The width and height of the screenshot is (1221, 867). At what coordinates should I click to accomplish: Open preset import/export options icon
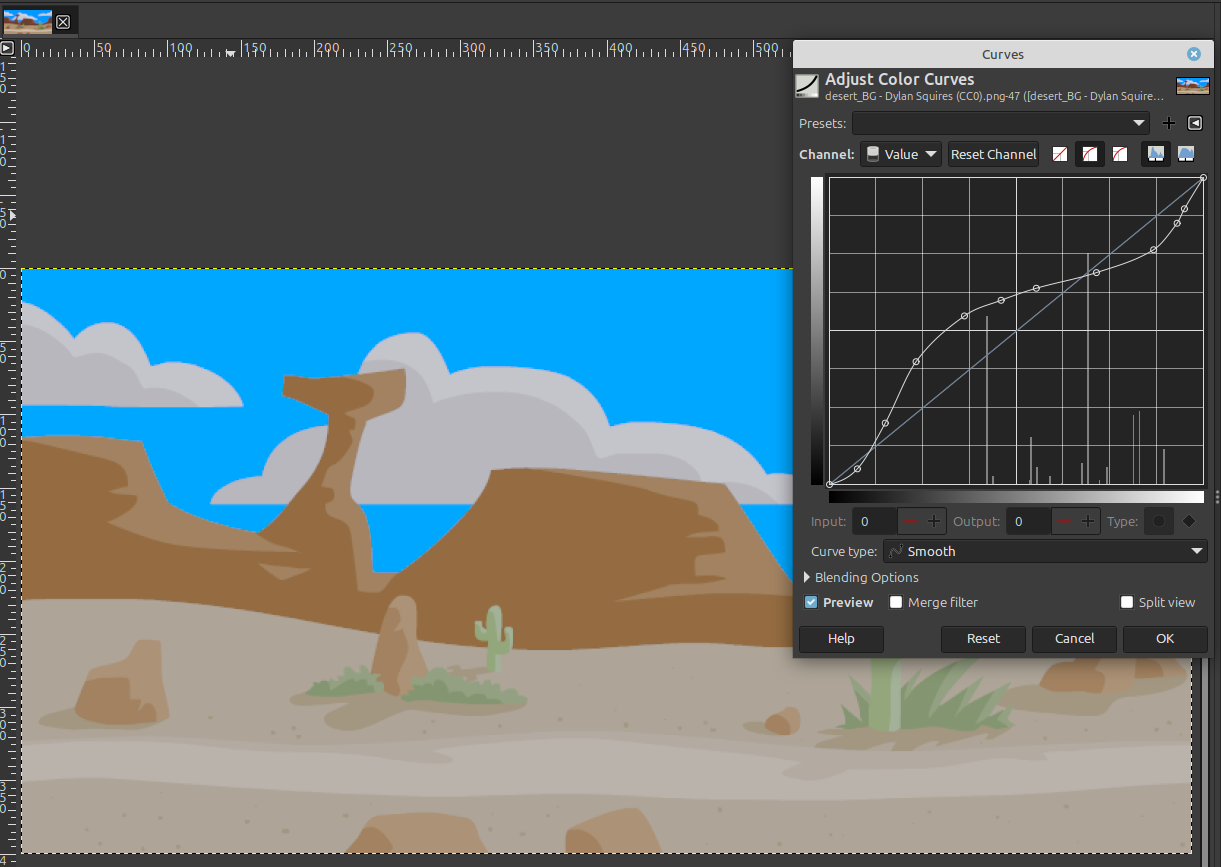[x=1195, y=123]
